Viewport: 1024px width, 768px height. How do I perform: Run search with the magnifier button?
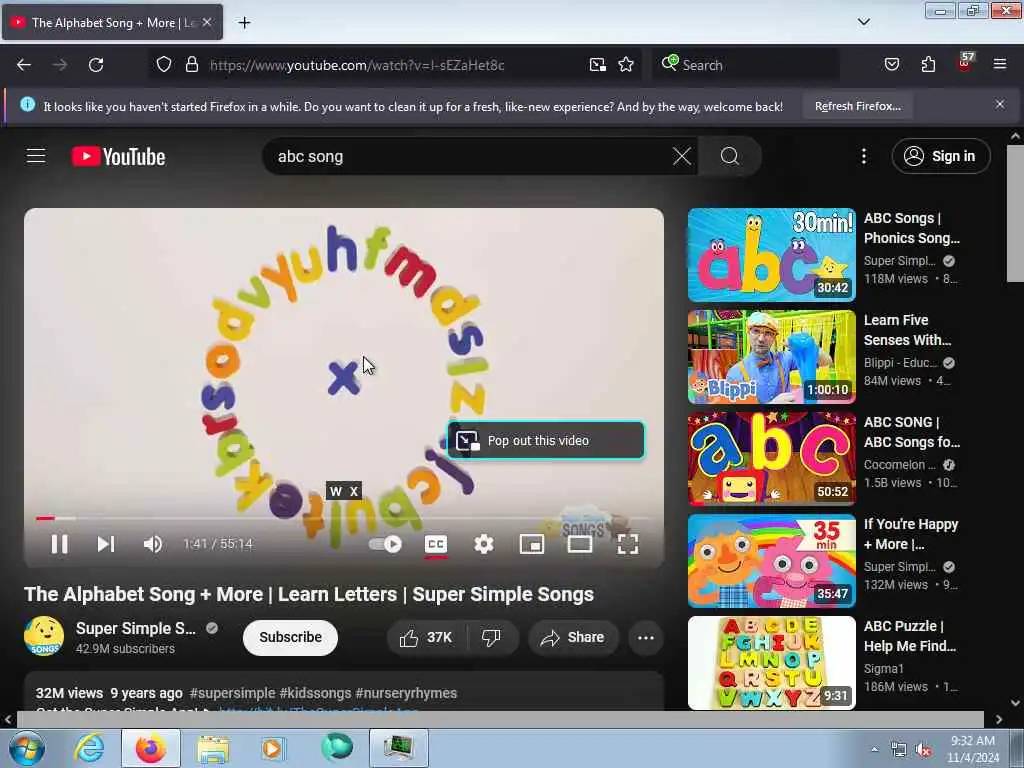click(729, 156)
